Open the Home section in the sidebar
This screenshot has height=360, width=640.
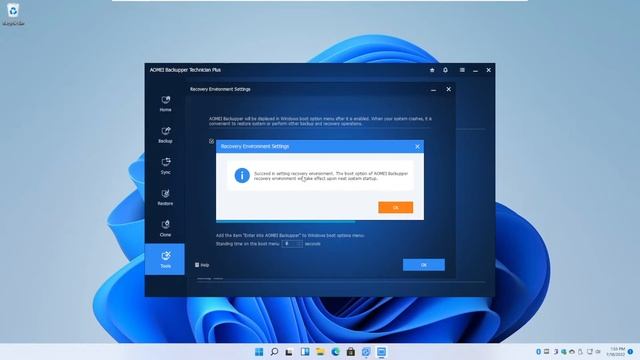coord(165,104)
